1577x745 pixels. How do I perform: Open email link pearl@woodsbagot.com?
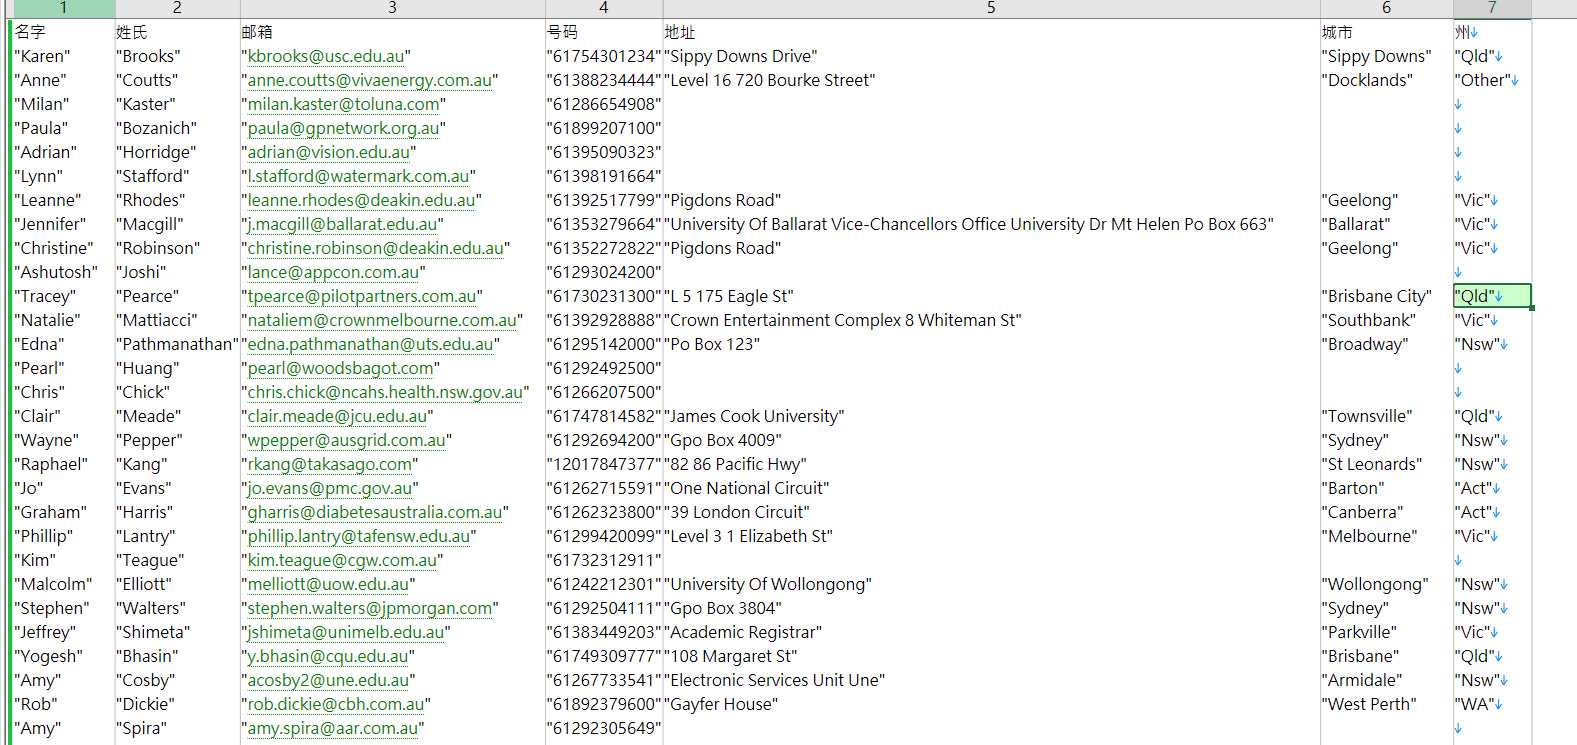pyautogui.click(x=340, y=368)
